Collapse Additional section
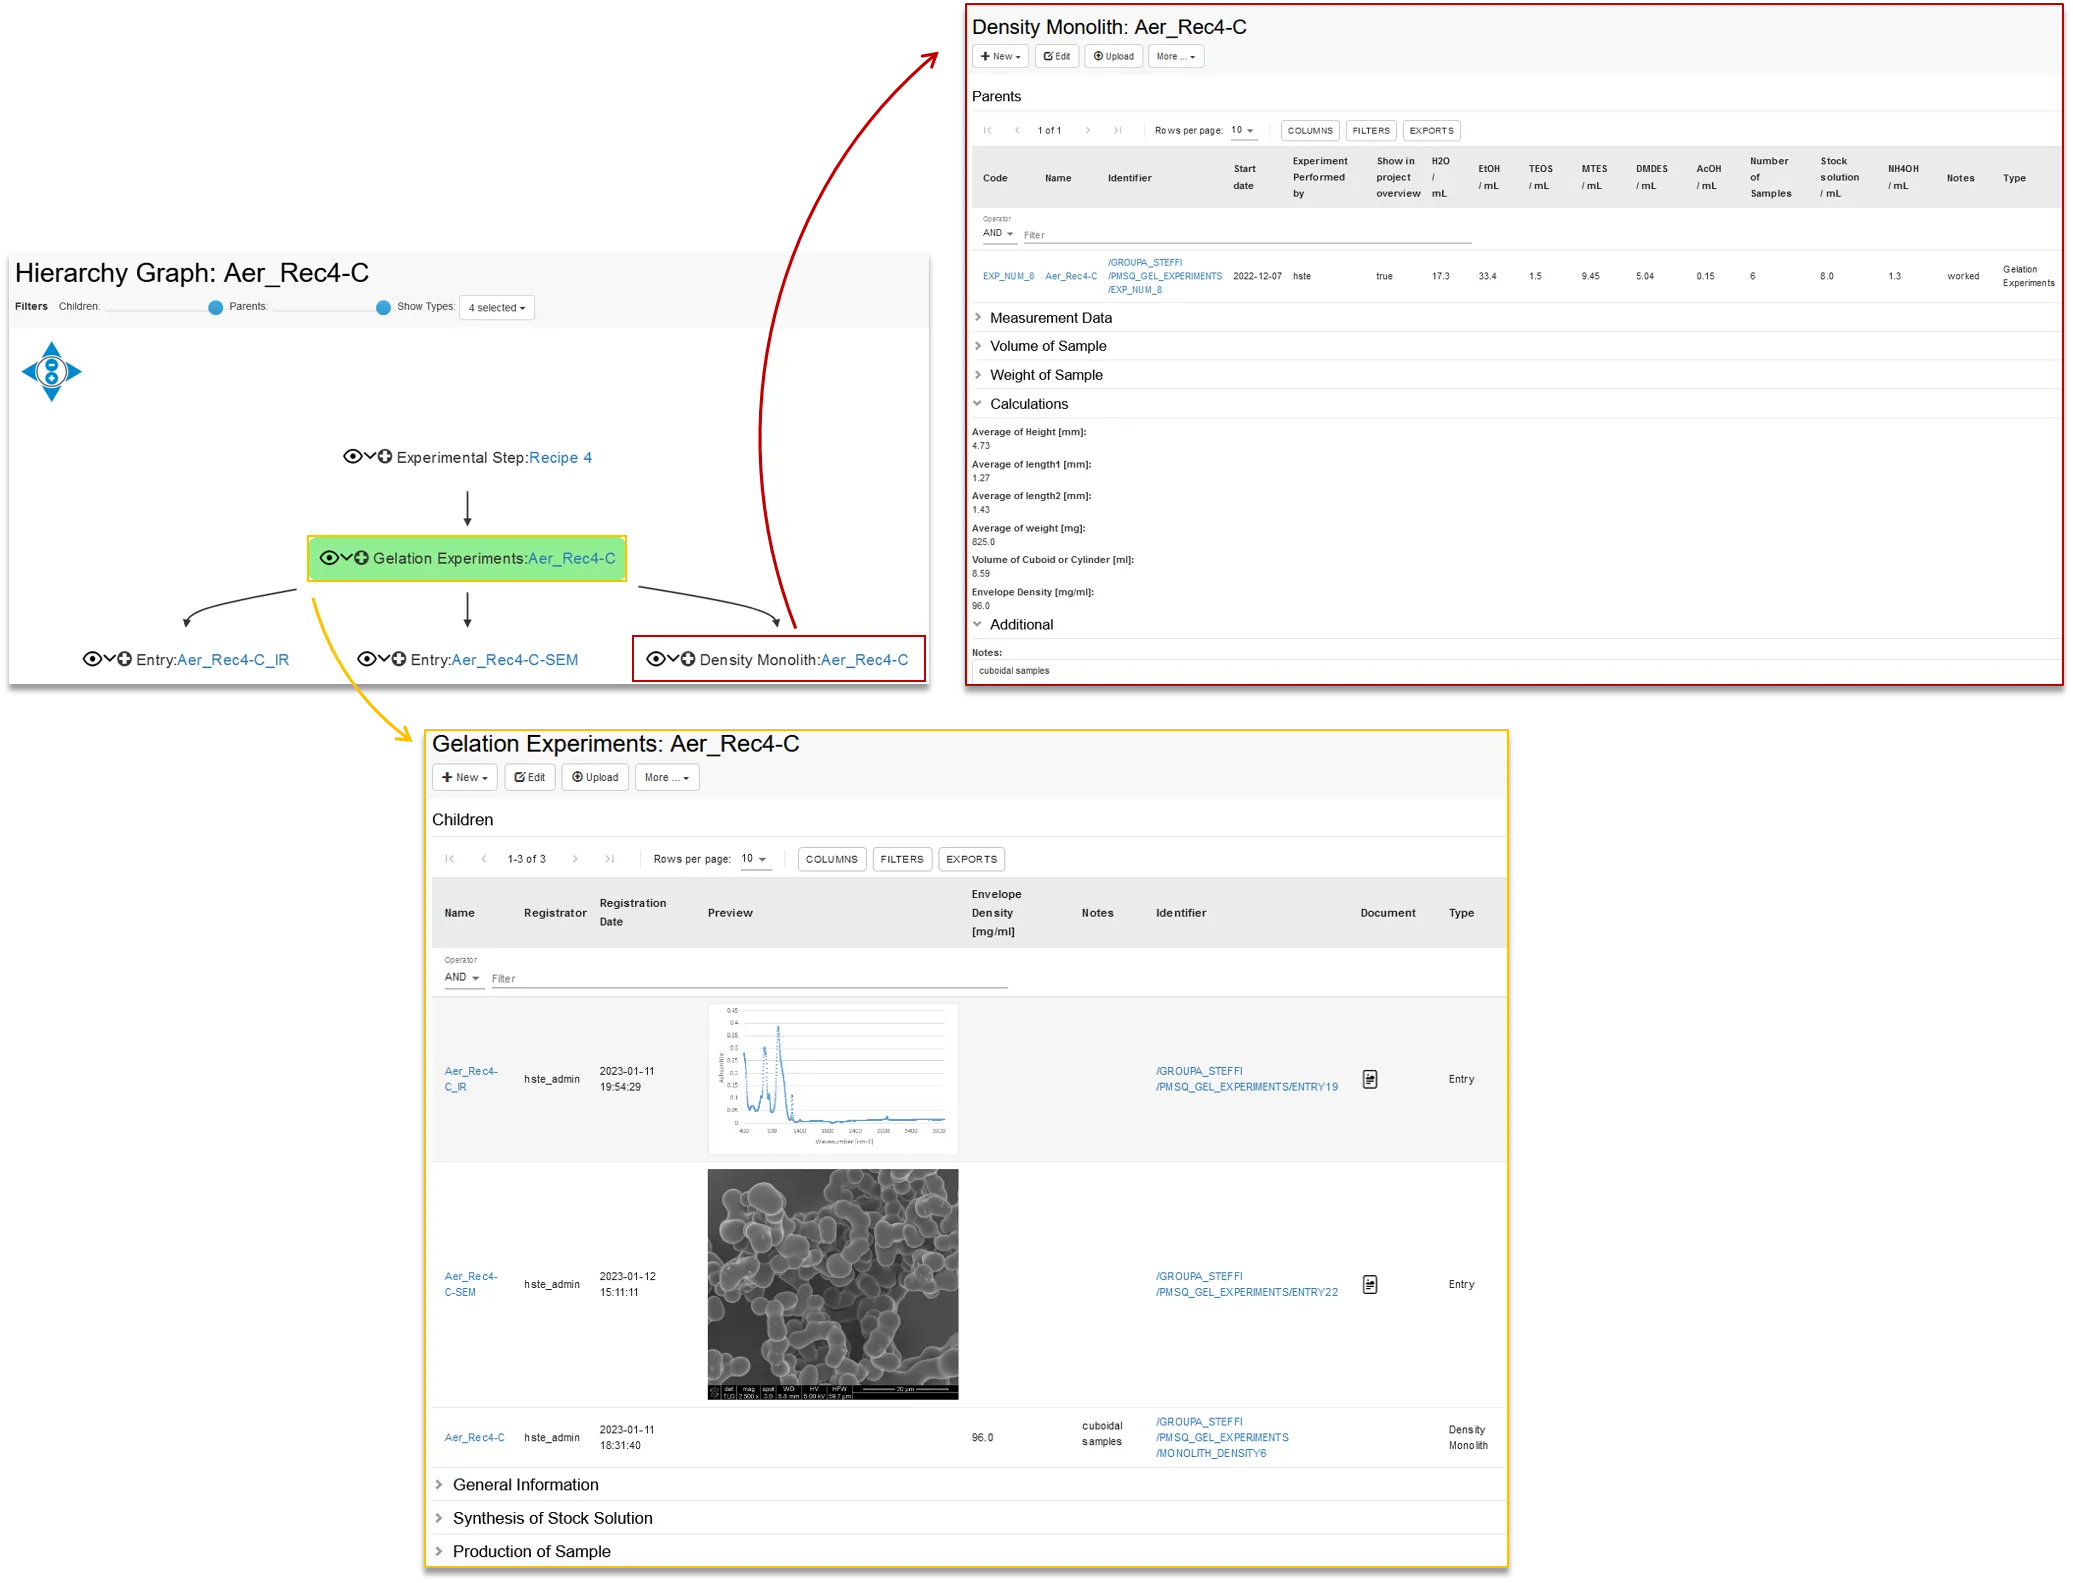Screen dimensions: 2073x1583 pyautogui.click(x=1020, y=625)
